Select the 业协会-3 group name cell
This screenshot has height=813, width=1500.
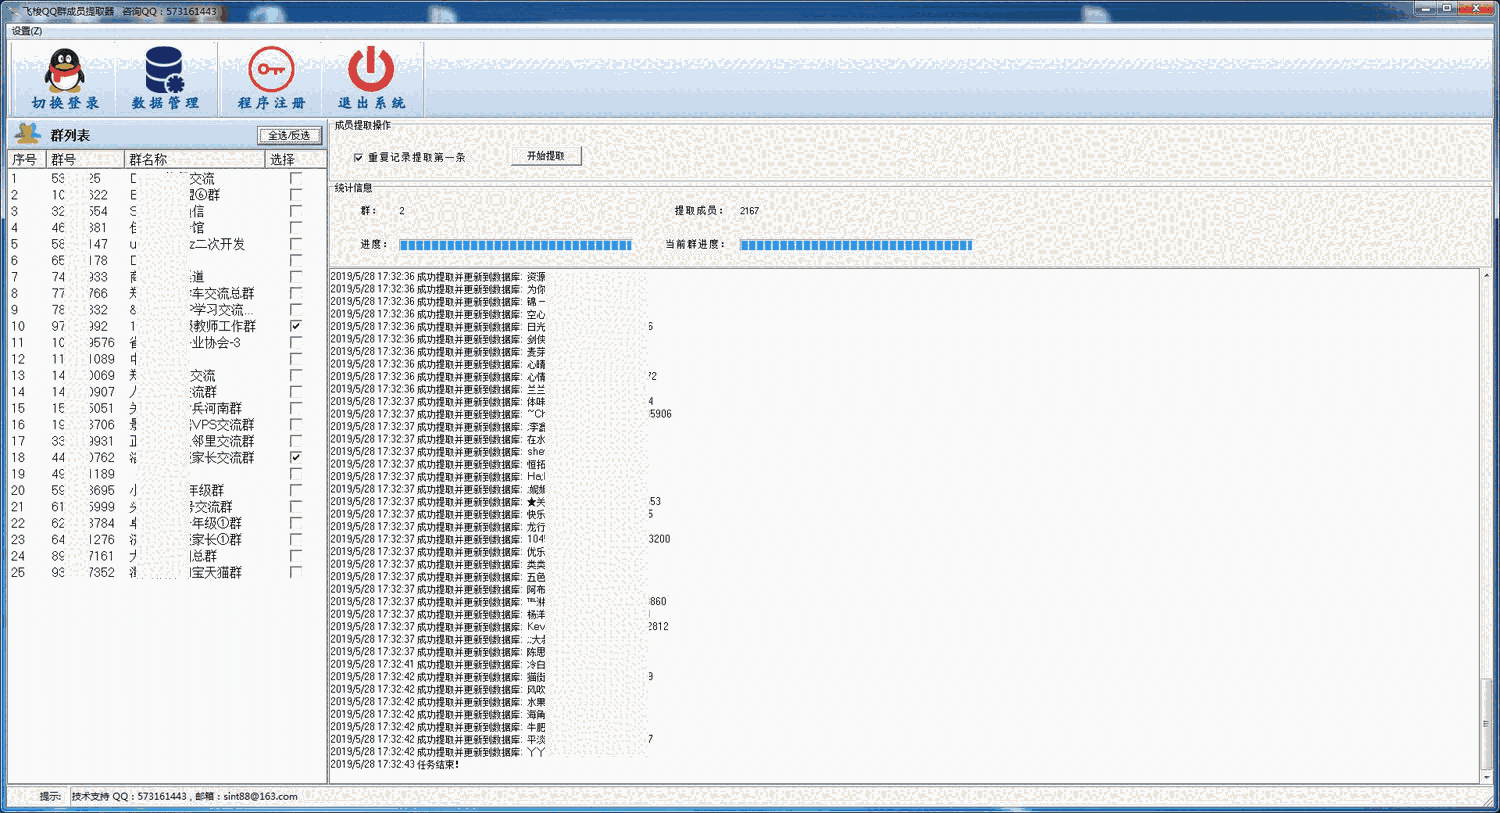click(x=196, y=342)
